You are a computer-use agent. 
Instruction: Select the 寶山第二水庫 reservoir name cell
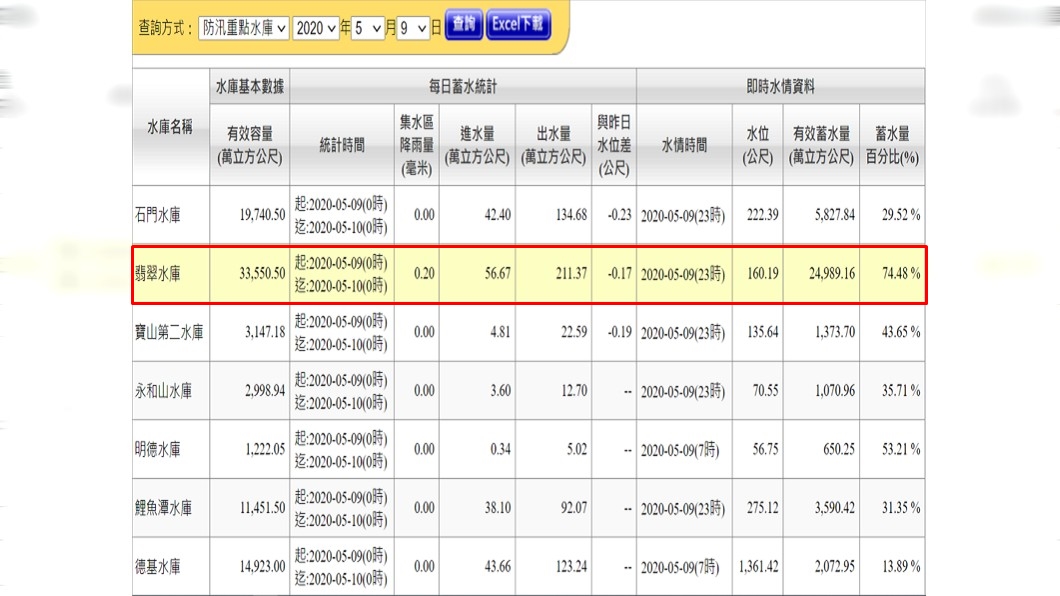(169, 332)
